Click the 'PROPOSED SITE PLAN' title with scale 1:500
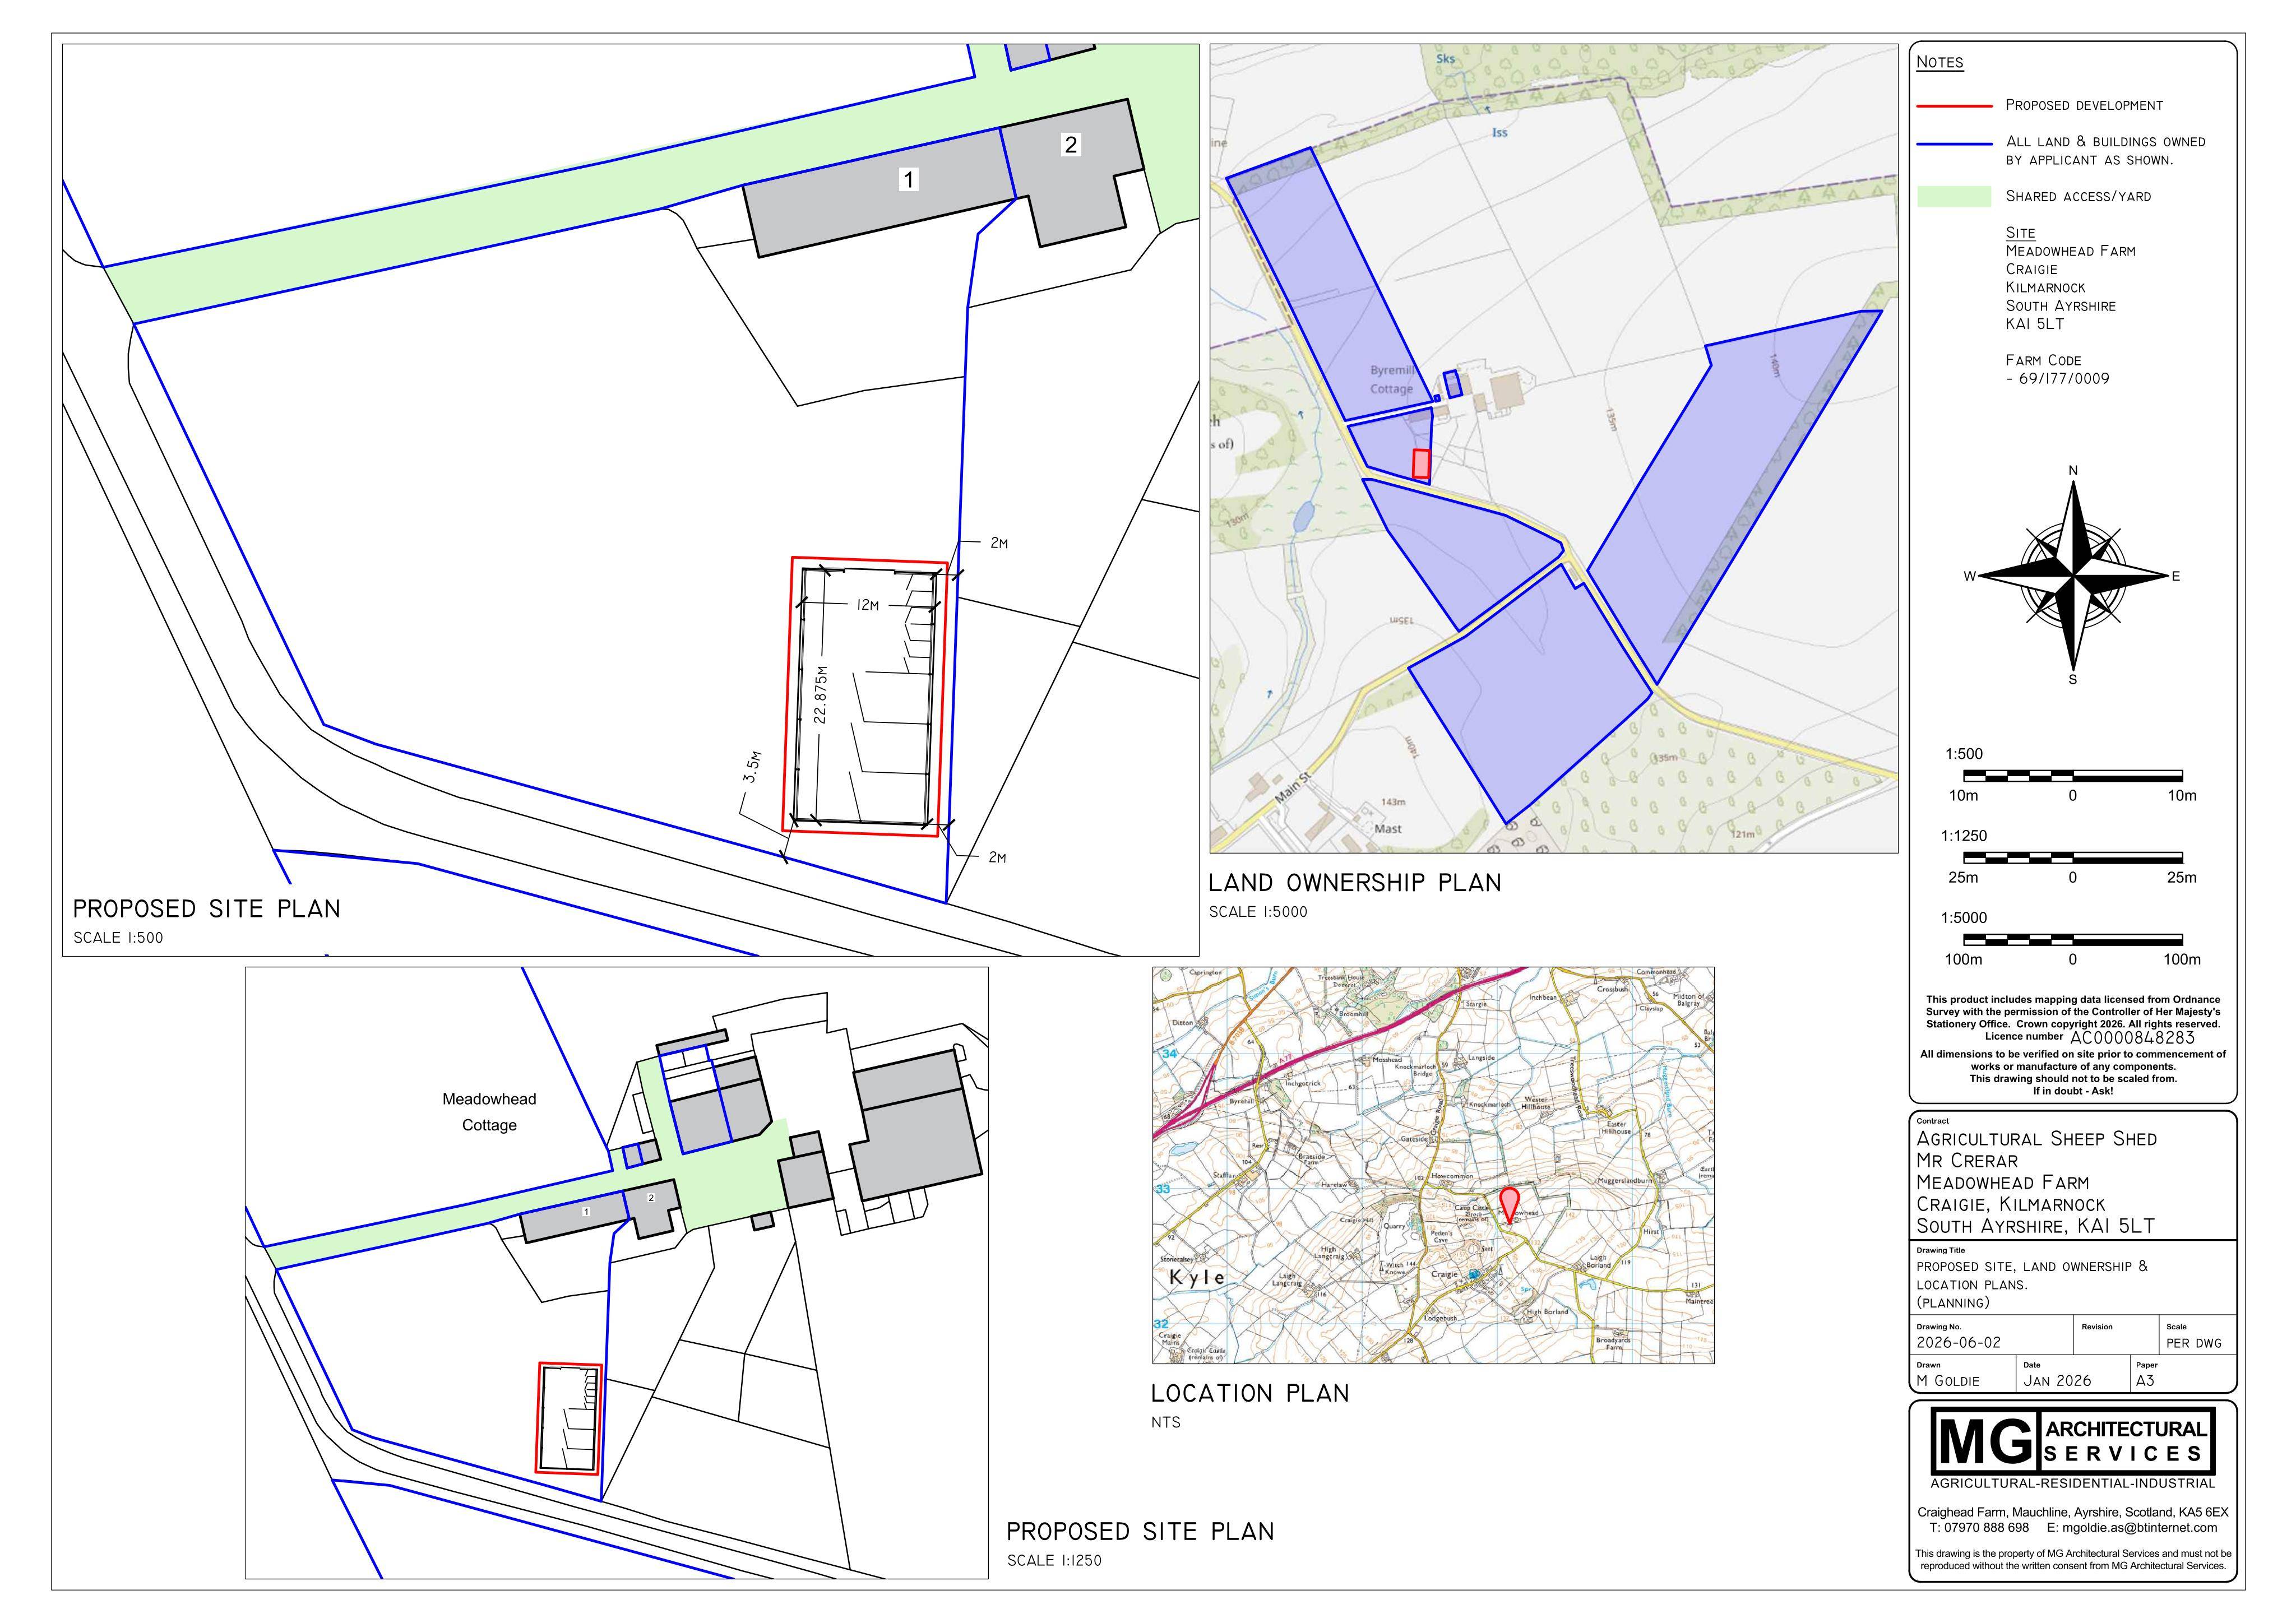Viewport: 2296px width, 1623px height. (206, 908)
